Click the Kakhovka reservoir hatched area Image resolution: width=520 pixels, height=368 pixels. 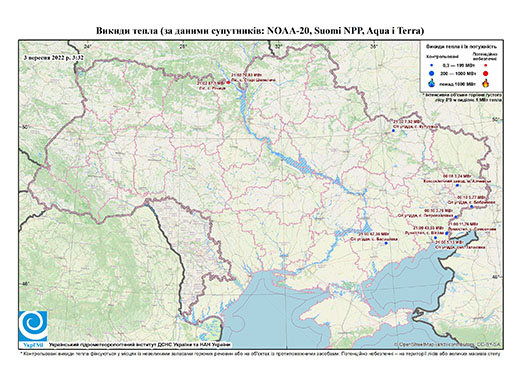[353, 230]
